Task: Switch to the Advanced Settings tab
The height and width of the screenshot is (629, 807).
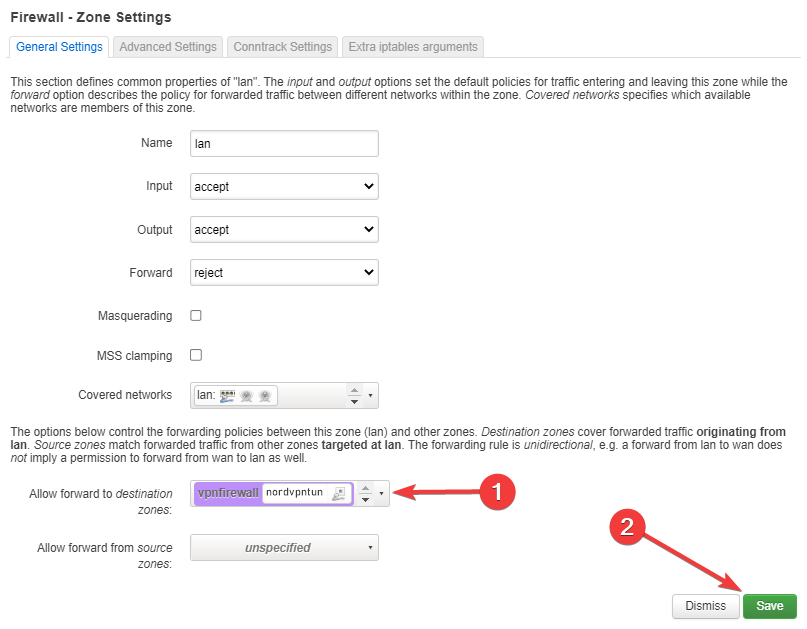Action: [167, 47]
